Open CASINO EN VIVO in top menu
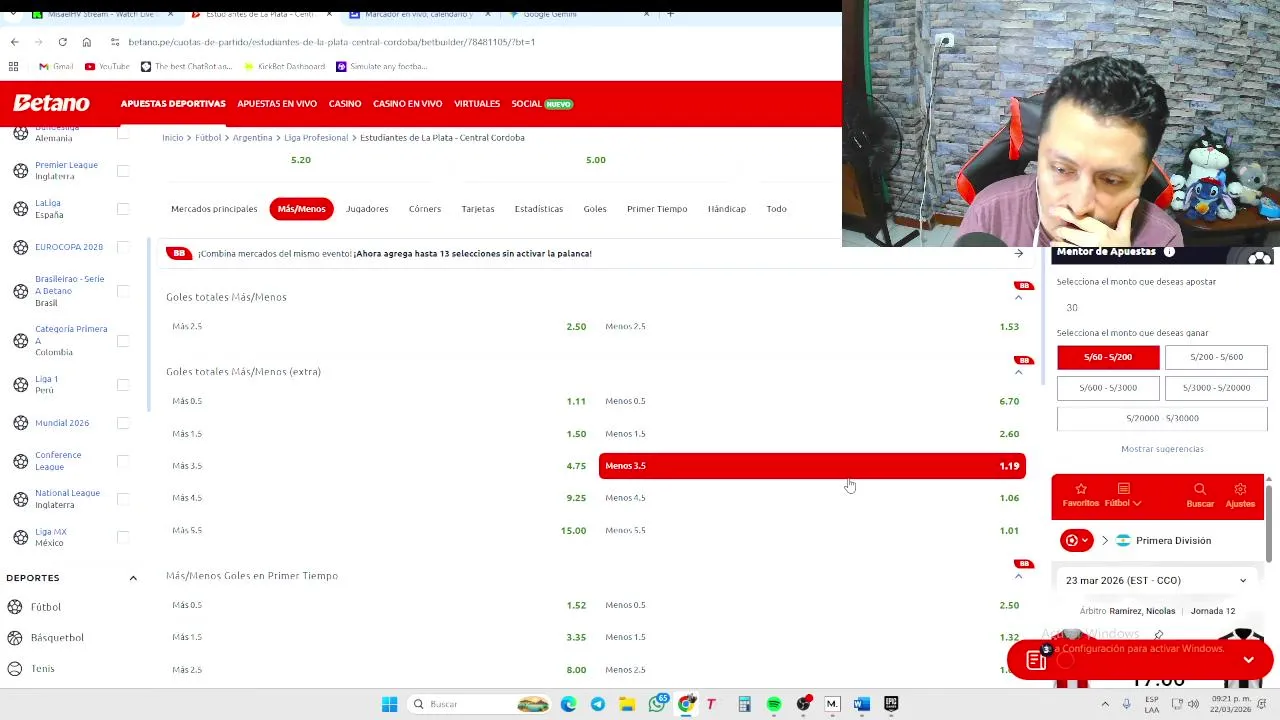The image size is (1280, 720). [x=408, y=104]
